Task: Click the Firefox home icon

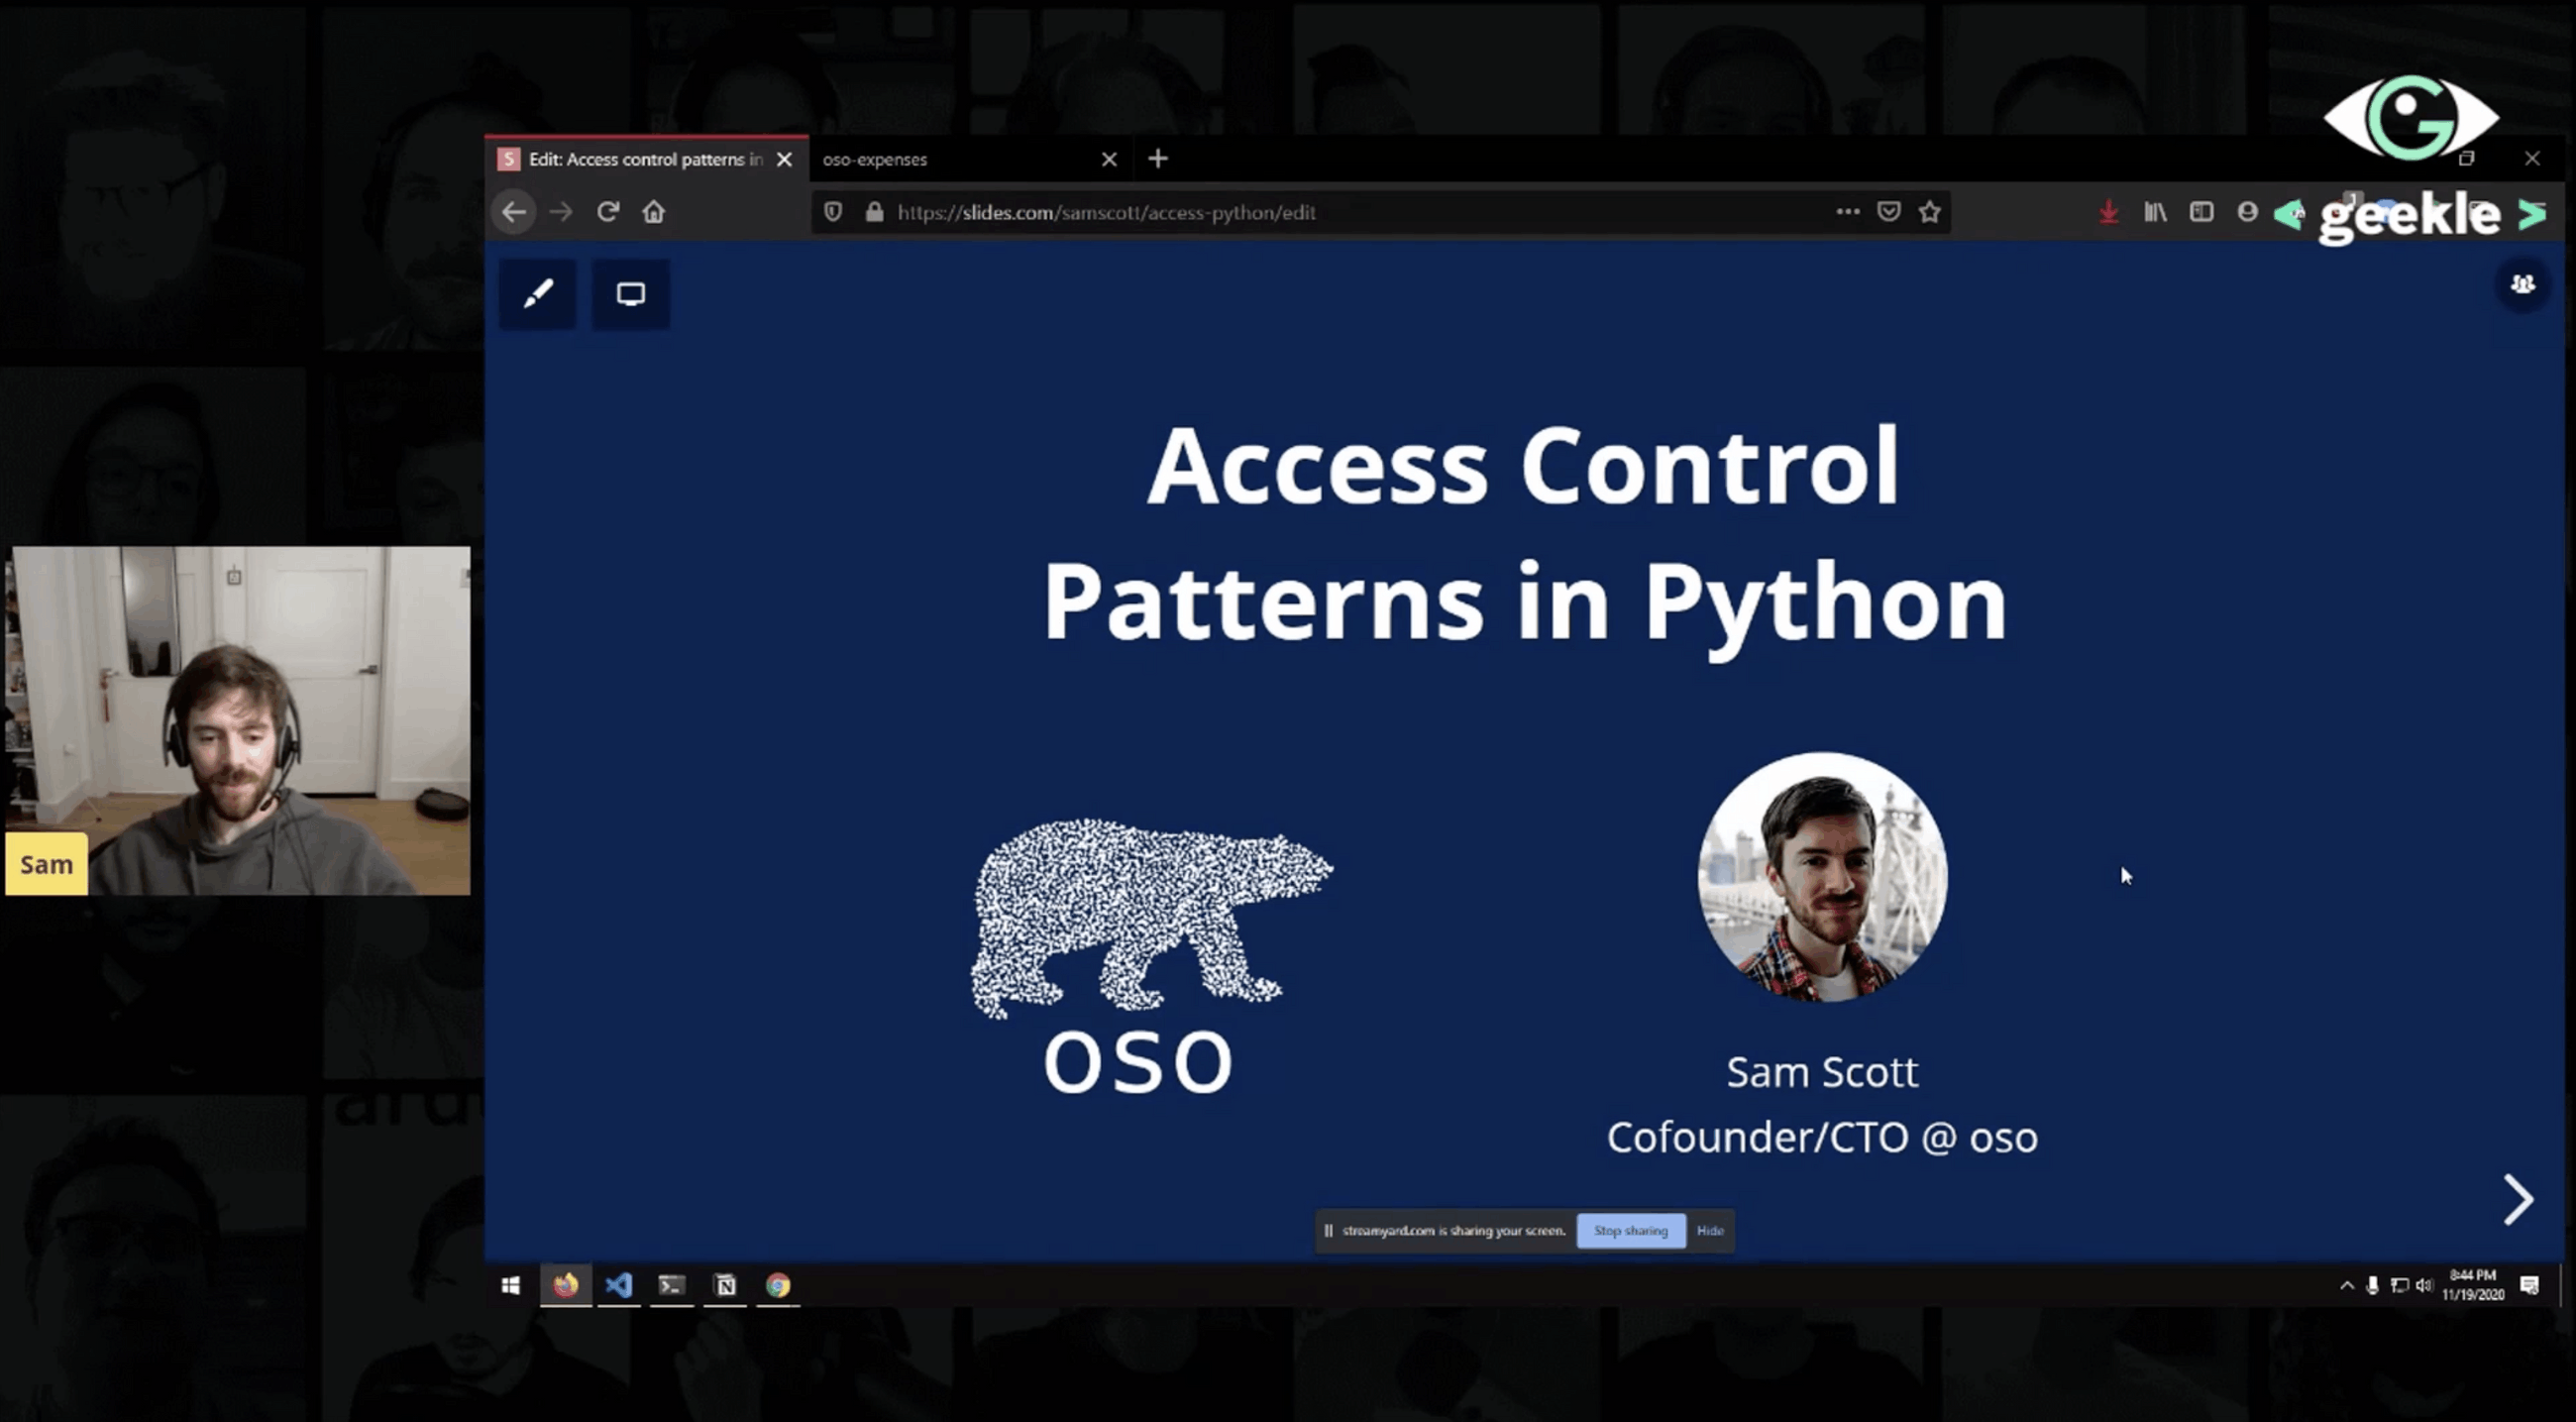Action: (654, 212)
